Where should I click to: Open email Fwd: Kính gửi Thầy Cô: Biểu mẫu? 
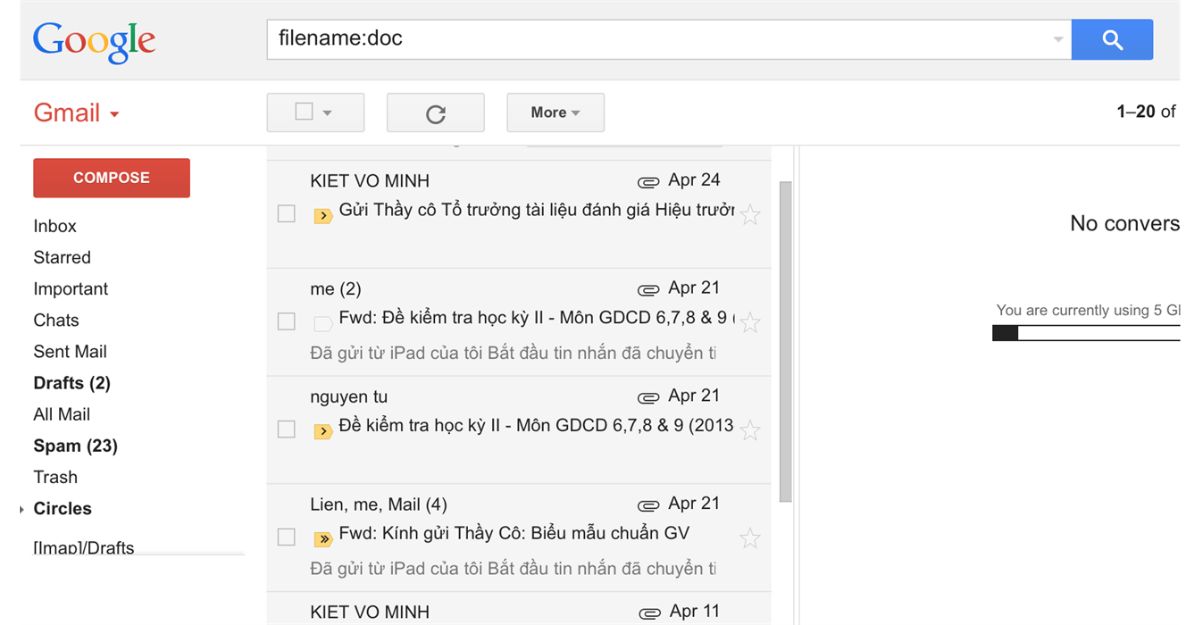coord(514,533)
